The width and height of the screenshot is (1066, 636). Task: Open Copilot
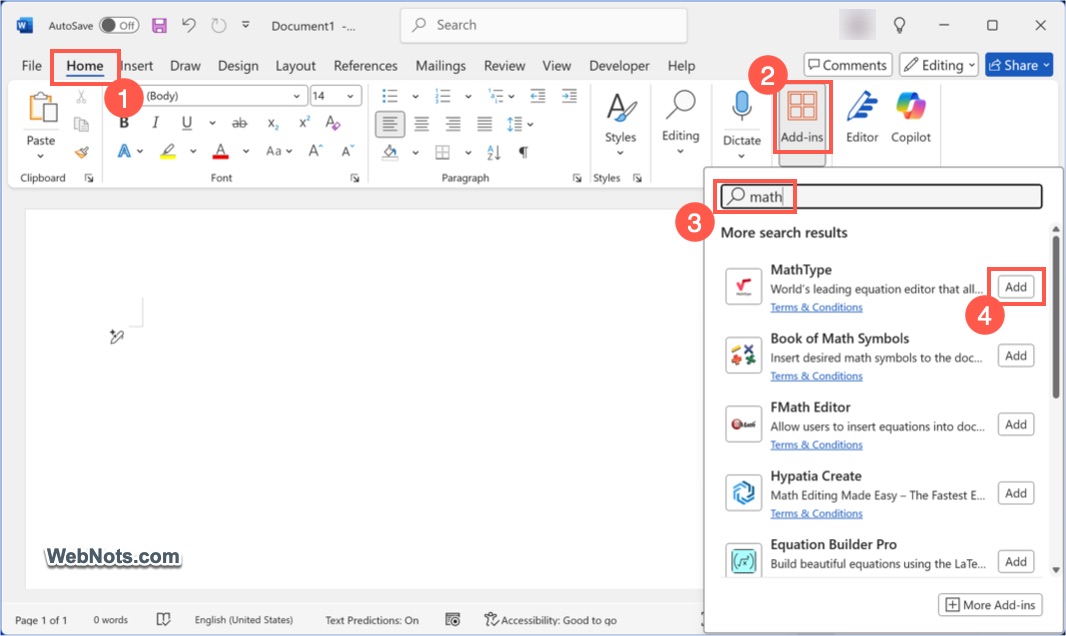[x=911, y=117]
